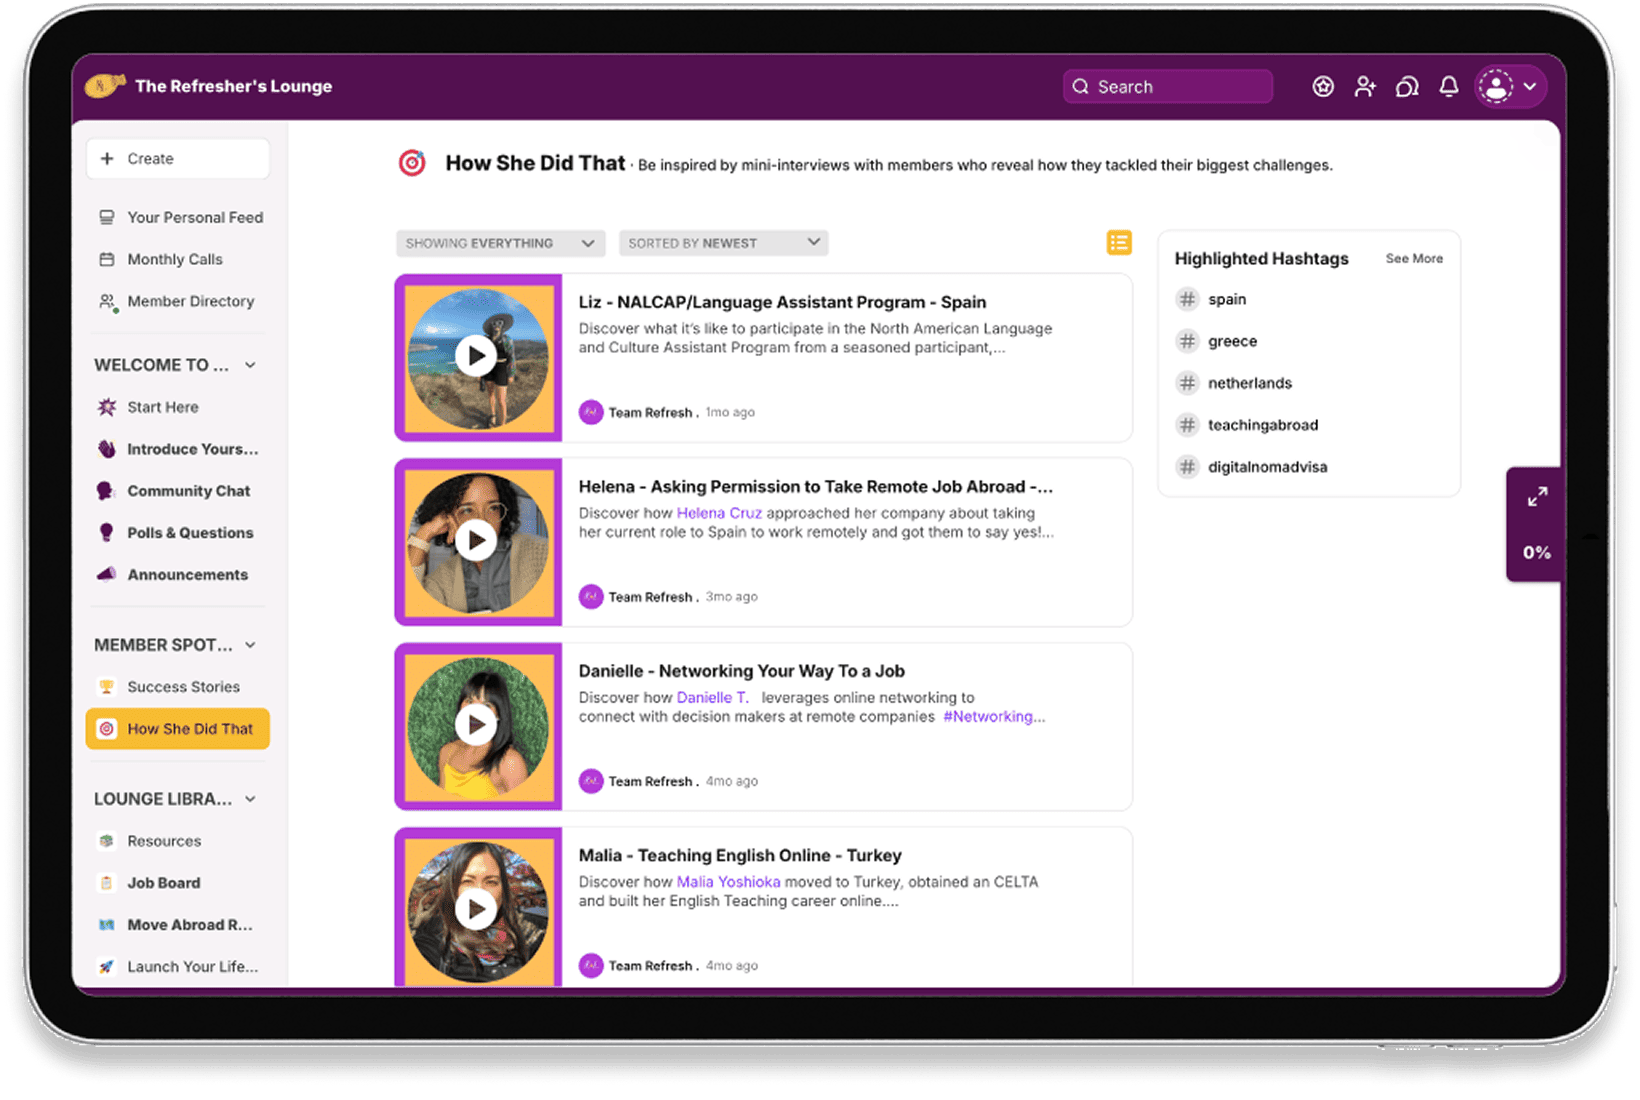Screen dimensions: 1640x1100
Task: Open Polls & Questions
Action: pyautogui.click(x=178, y=533)
